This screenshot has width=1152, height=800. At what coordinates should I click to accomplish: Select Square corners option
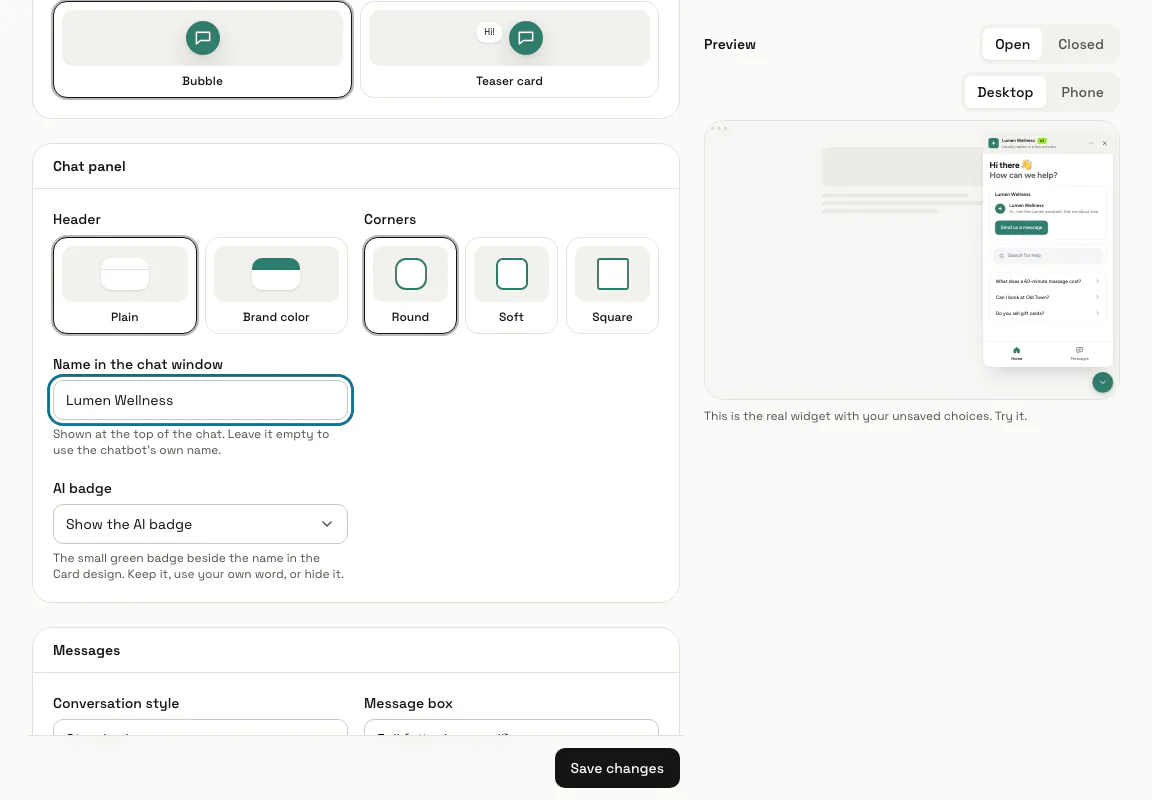click(x=612, y=285)
